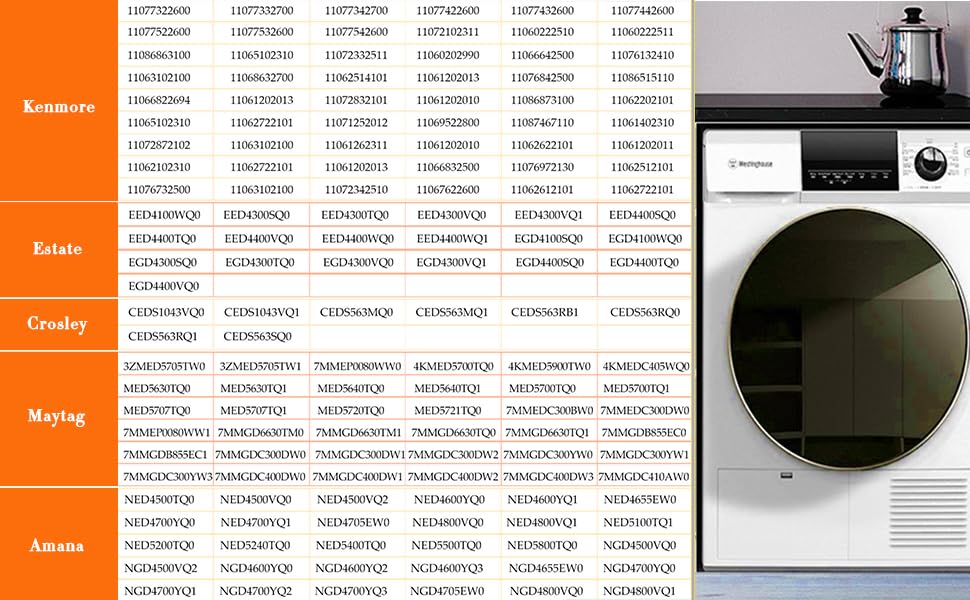Click the Kenmore brand label
This screenshot has height=600, width=970.
coord(59,107)
